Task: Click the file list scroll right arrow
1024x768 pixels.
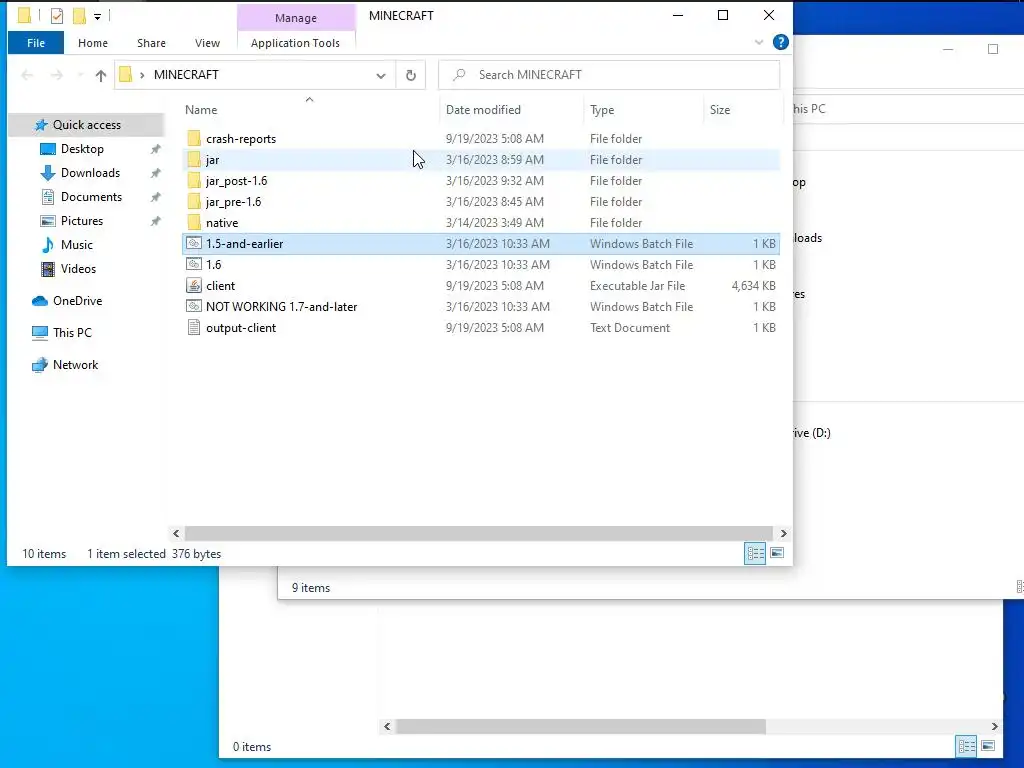Action: click(x=783, y=534)
